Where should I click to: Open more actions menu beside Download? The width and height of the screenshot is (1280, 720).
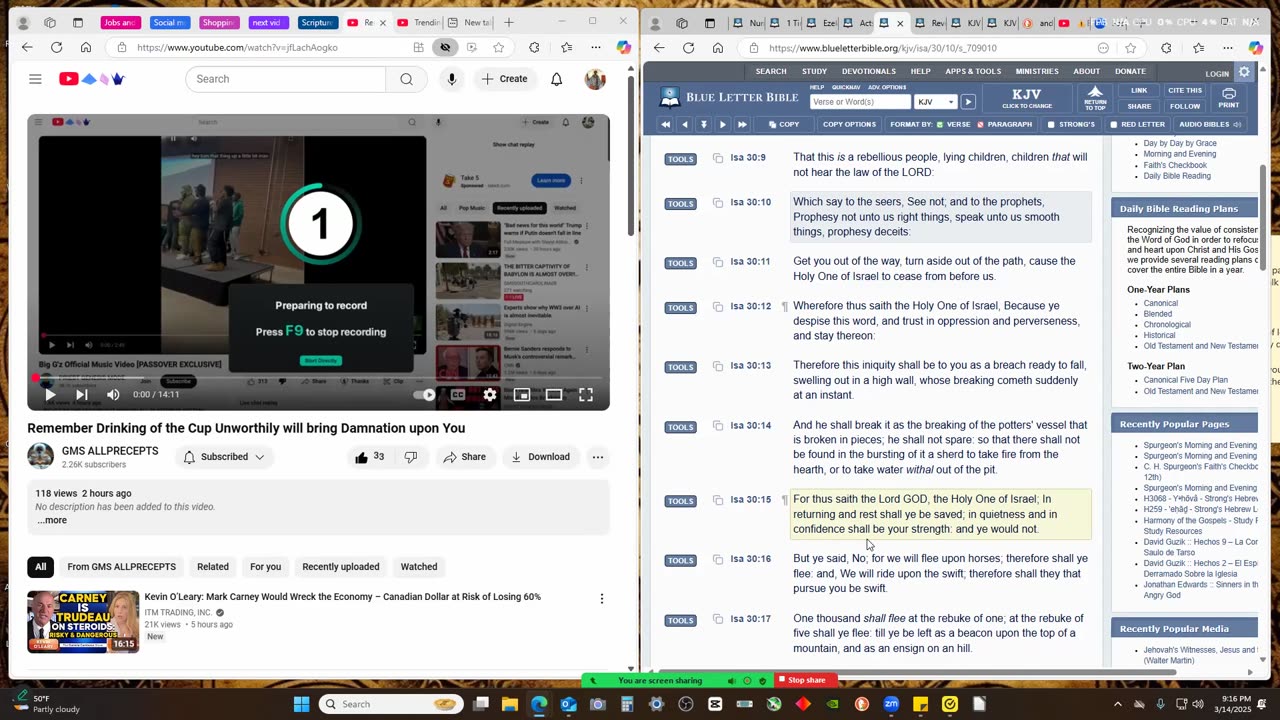pyautogui.click(x=598, y=457)
